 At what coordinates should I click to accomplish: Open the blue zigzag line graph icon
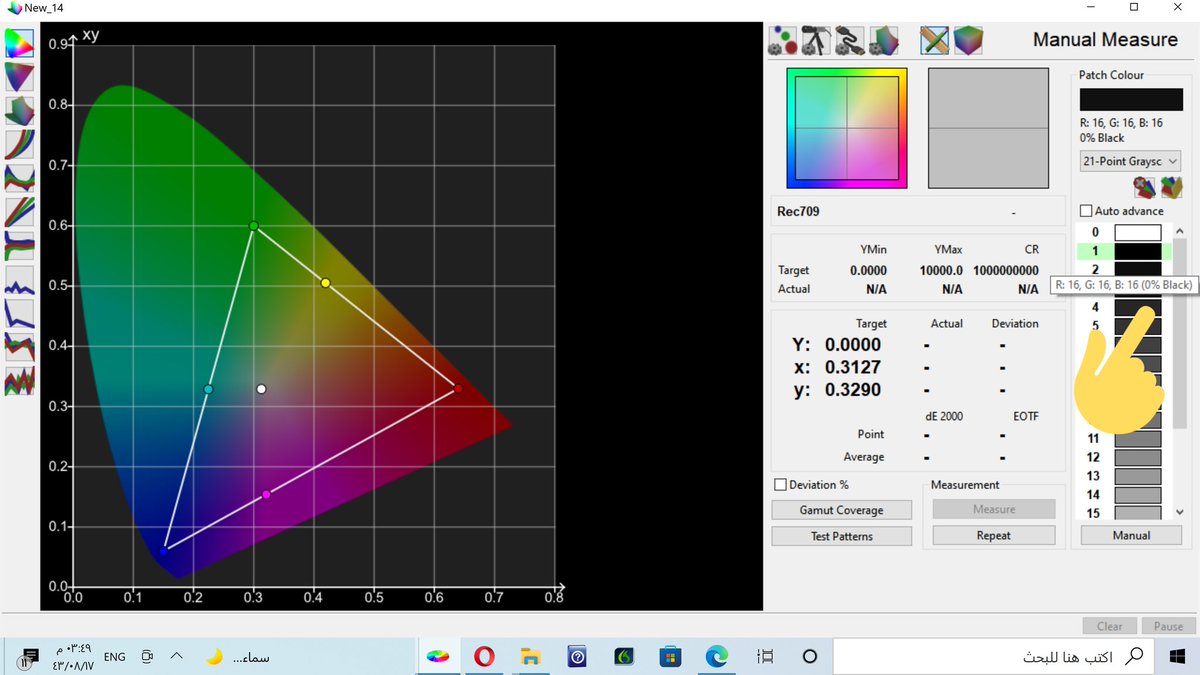click(x=20, y=280)
